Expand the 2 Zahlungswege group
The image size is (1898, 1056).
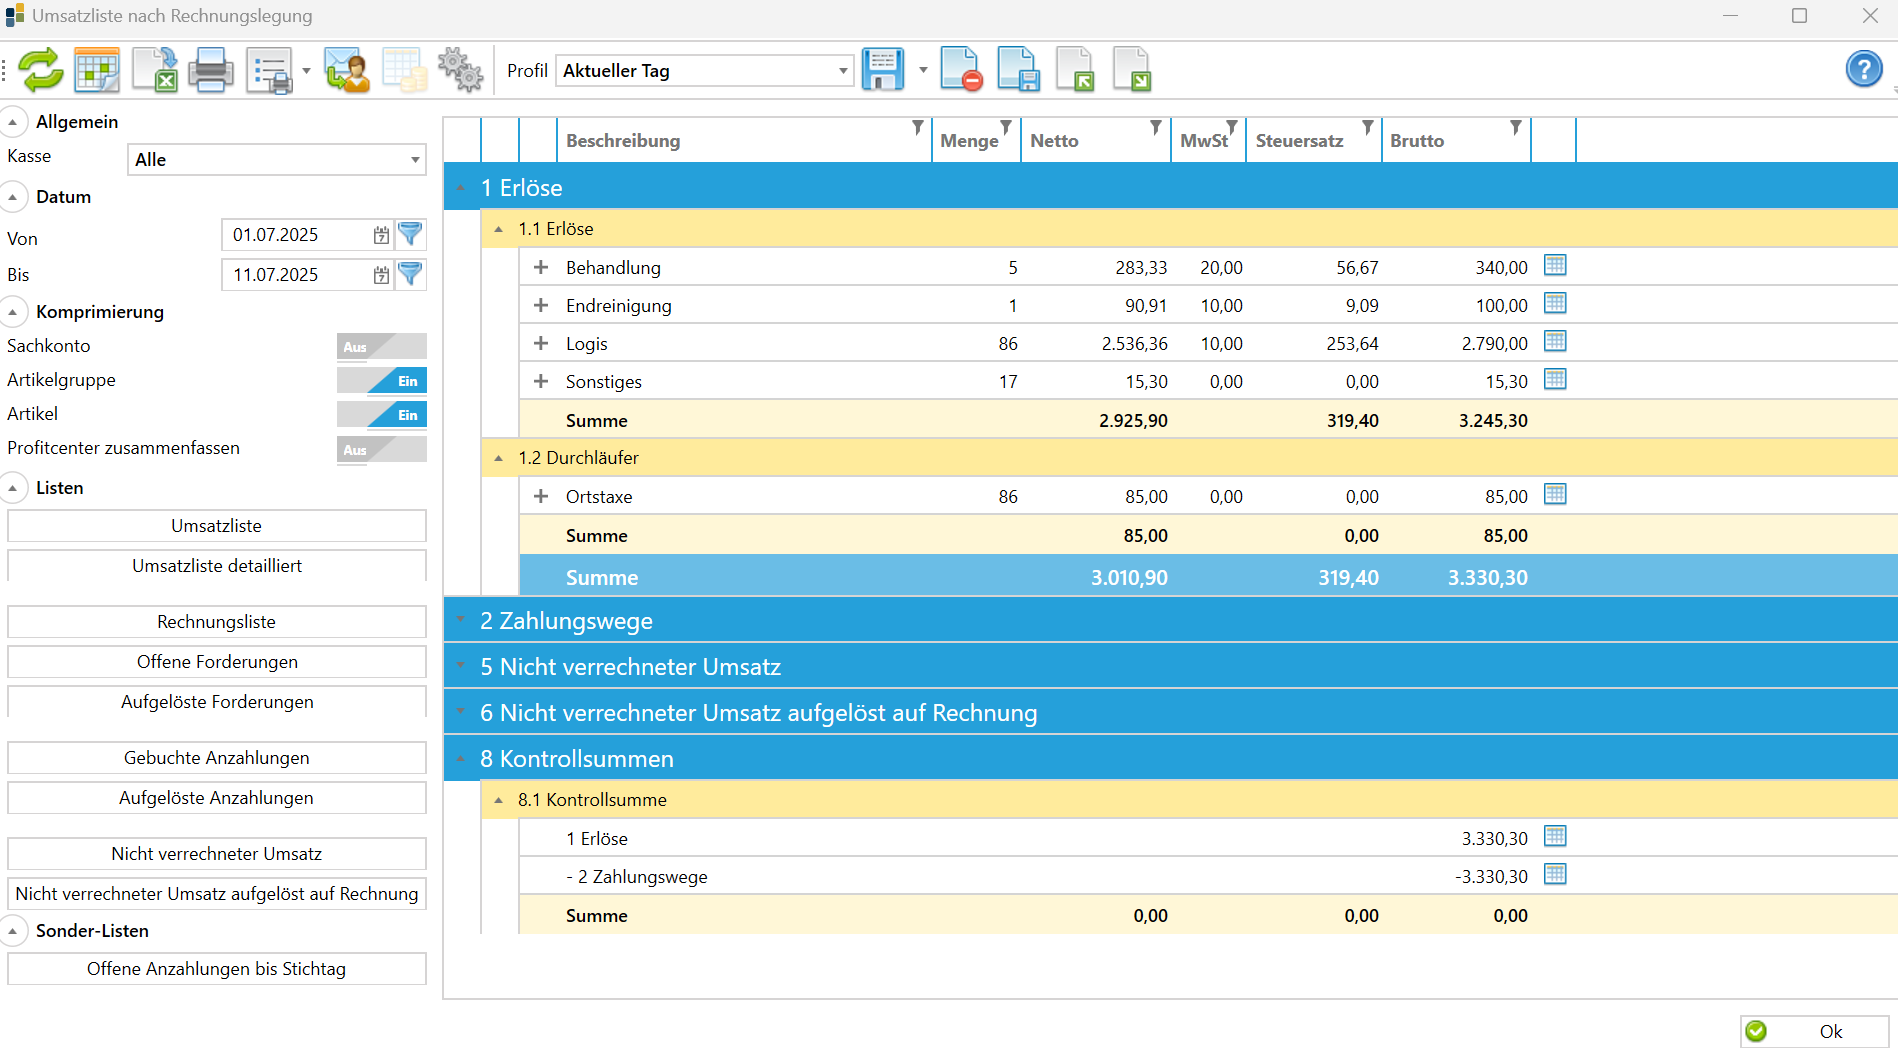(x=461, y=620)
